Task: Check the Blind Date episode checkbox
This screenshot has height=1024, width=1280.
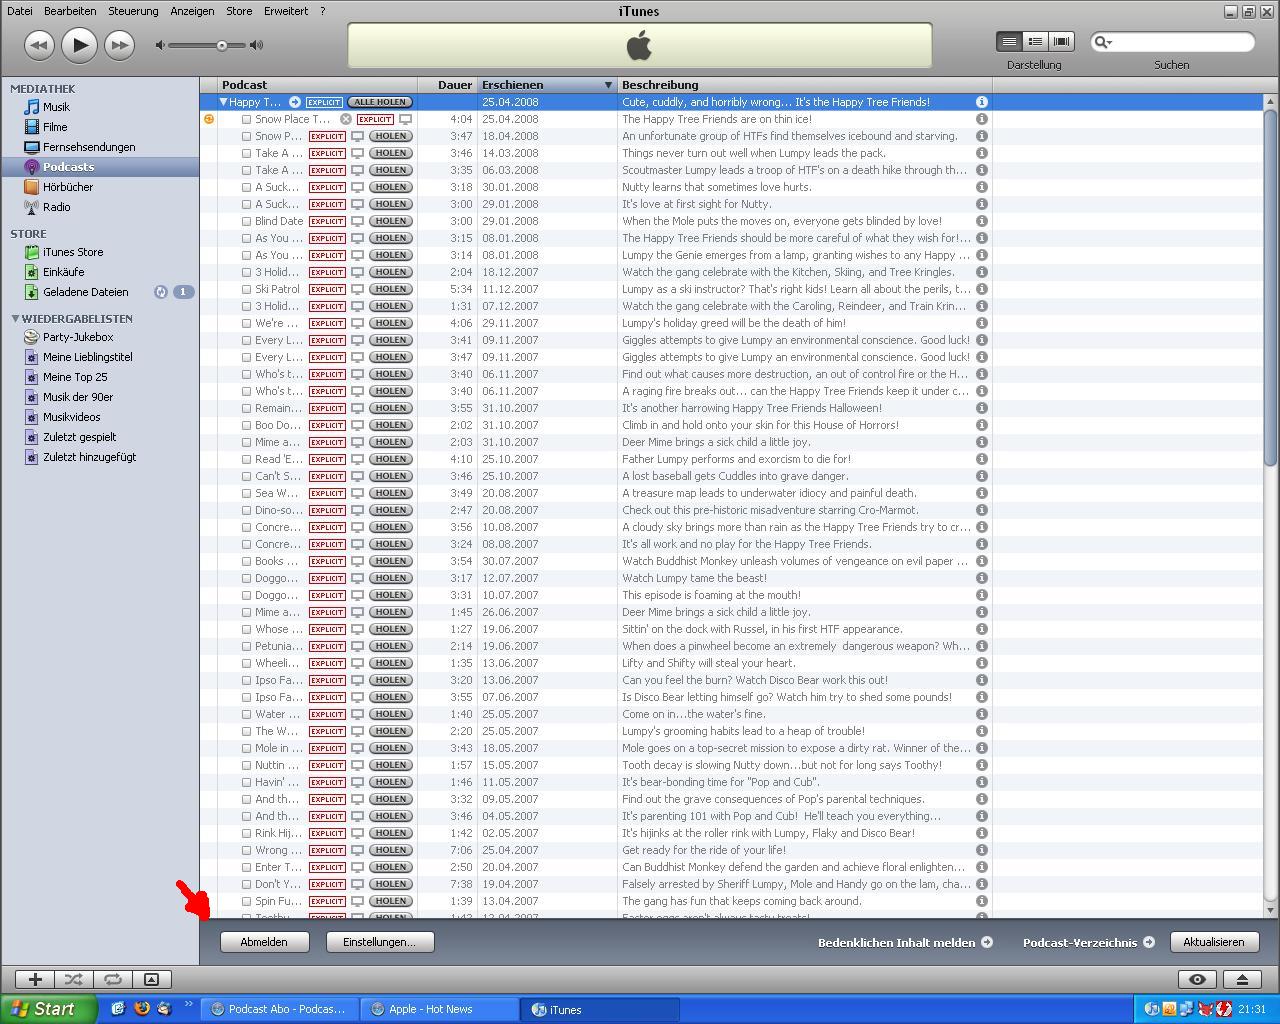Action: click(x=247, y=221)
